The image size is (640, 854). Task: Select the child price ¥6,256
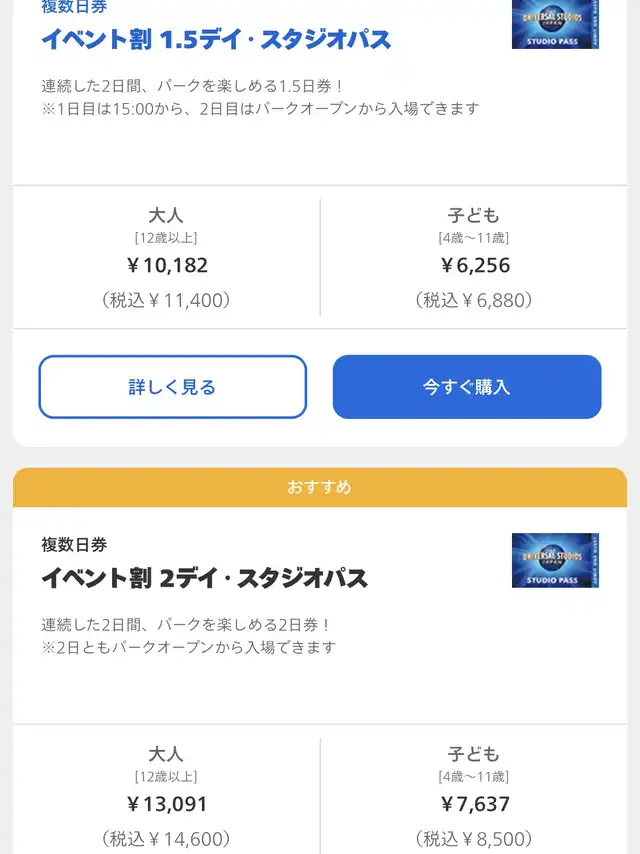(x=474, y=266)
